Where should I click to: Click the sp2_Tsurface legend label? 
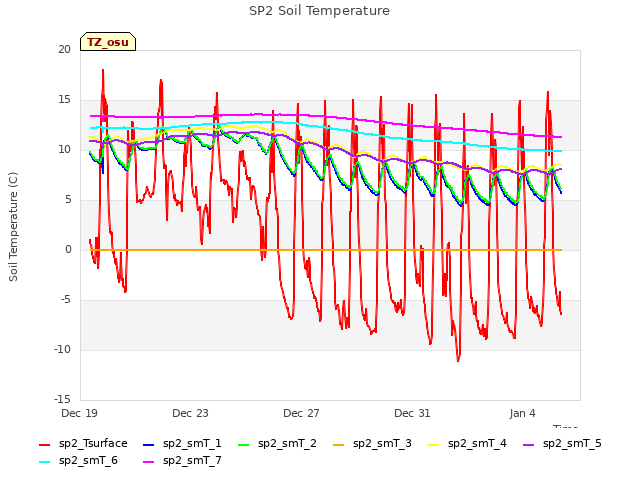93,443
